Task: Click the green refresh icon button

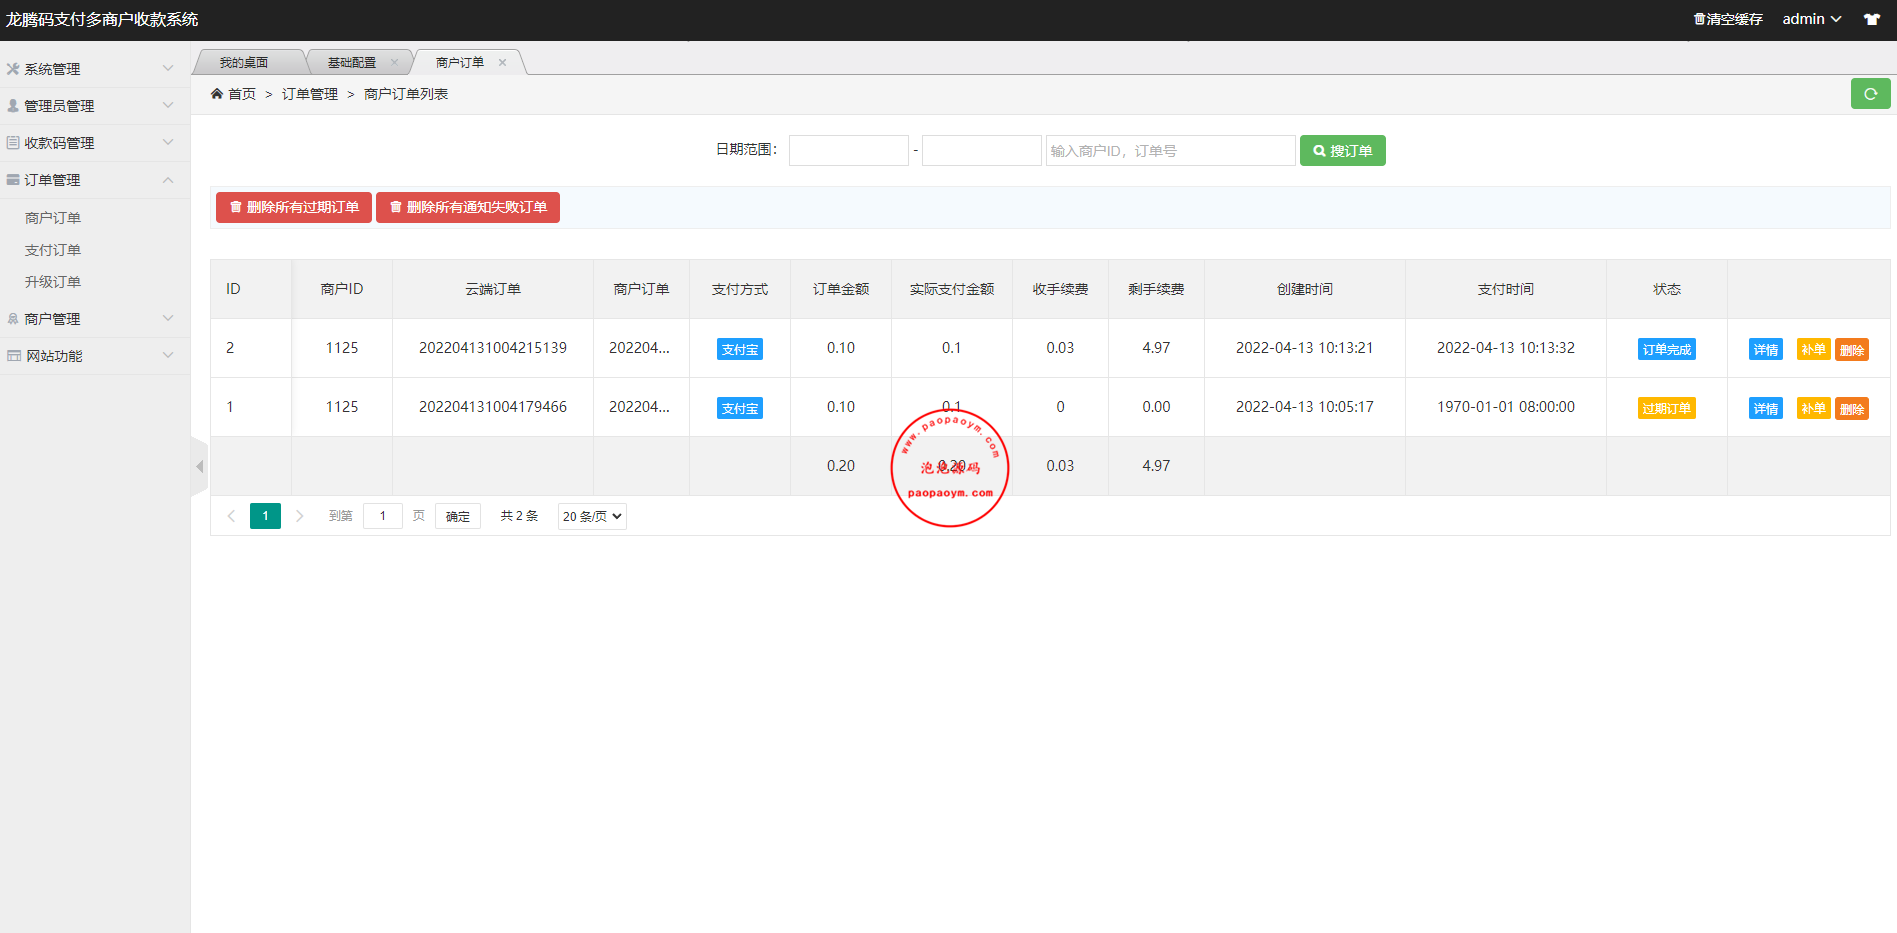Action: (1869, 94)
